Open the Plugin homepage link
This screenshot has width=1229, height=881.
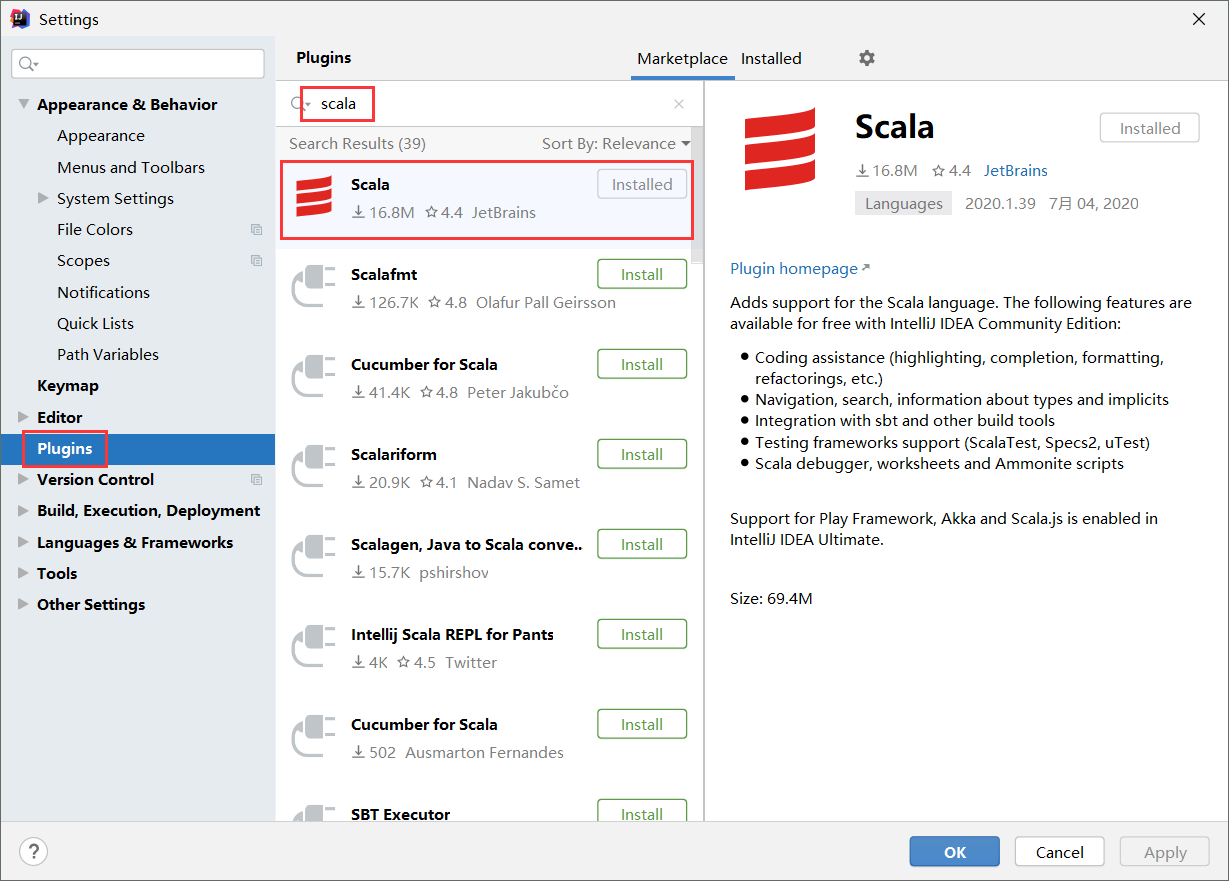800,269
